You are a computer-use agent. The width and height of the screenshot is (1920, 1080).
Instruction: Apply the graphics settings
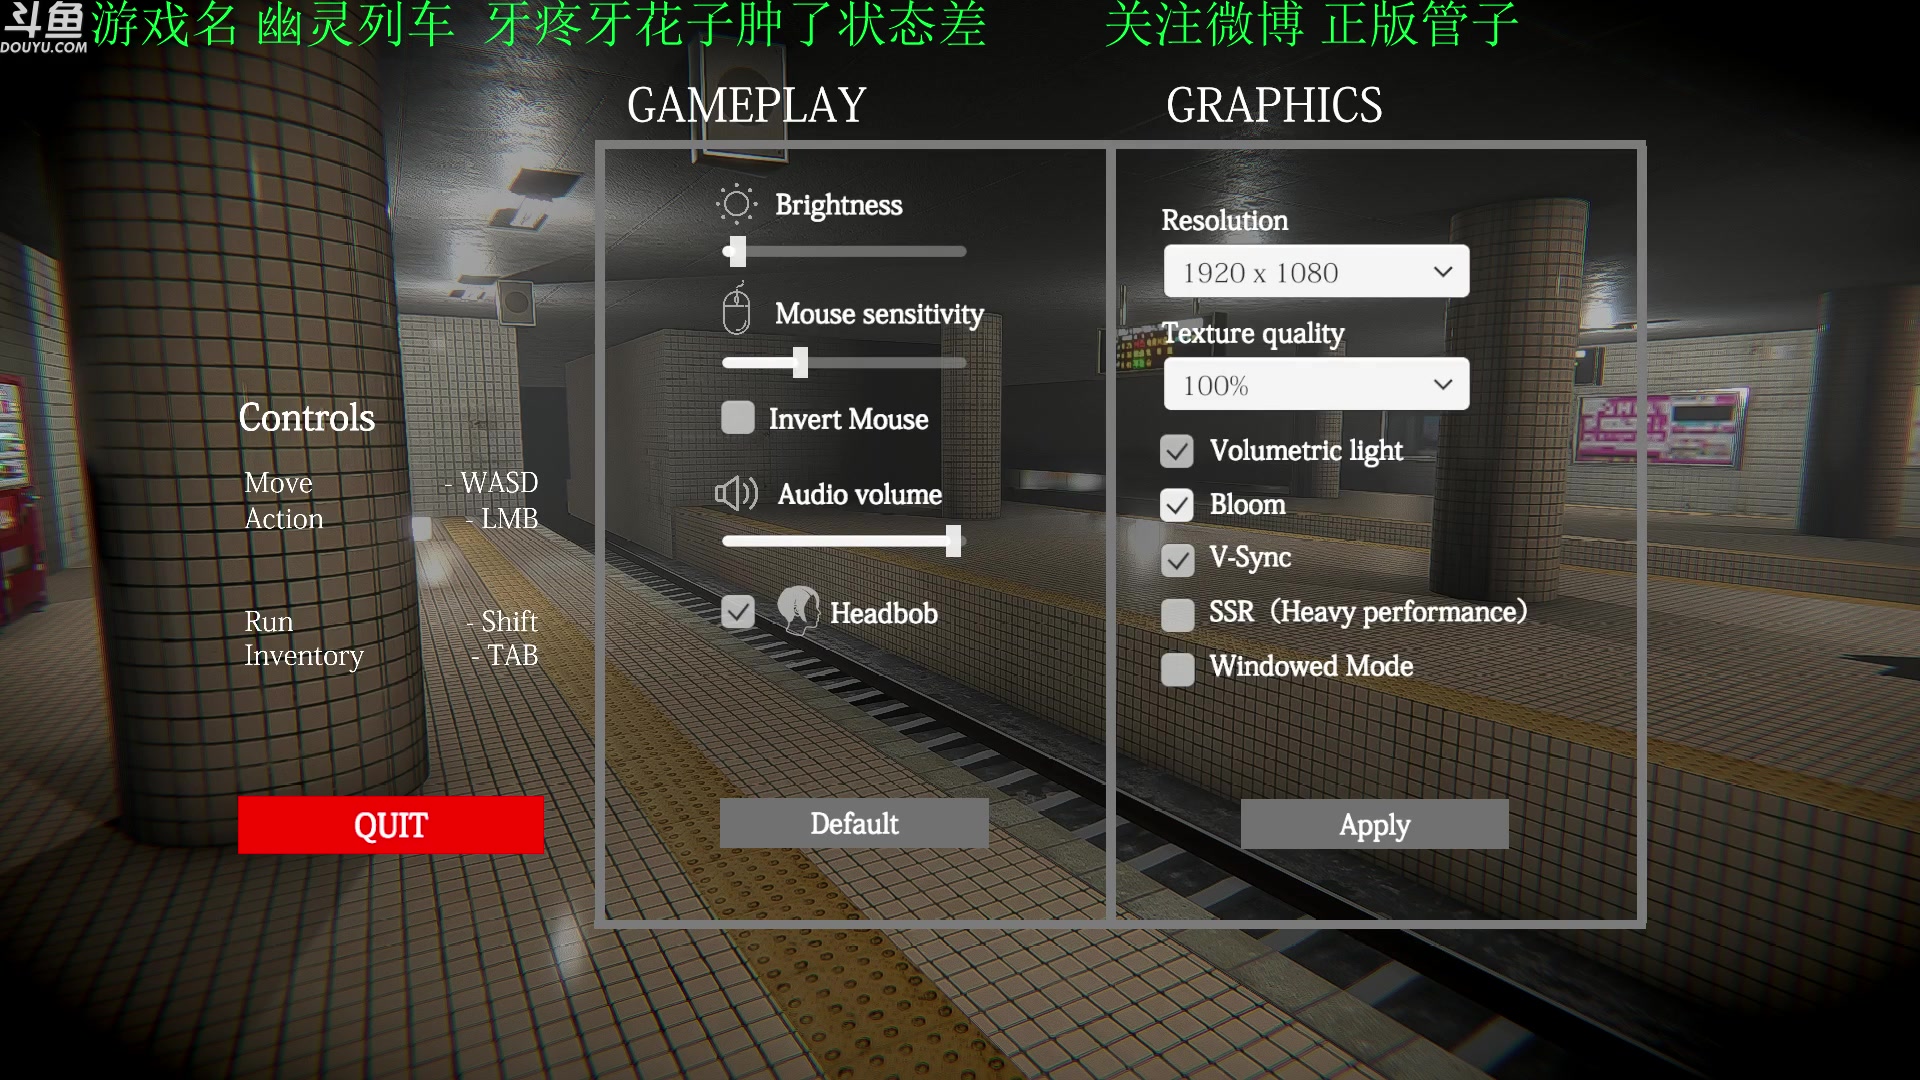tap(1375, 824)
